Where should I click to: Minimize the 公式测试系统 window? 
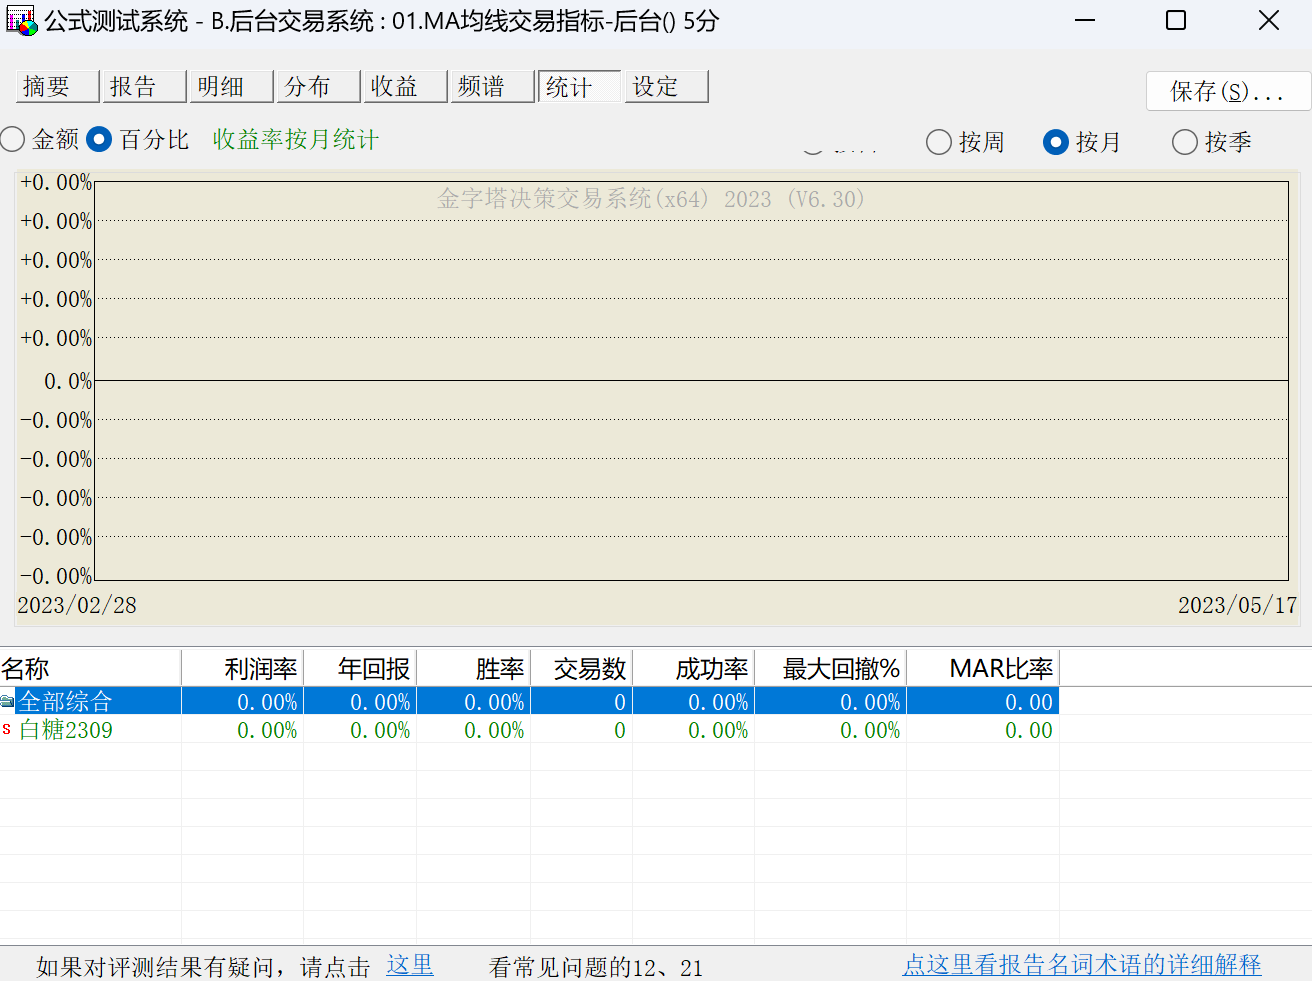(1085, 21)
